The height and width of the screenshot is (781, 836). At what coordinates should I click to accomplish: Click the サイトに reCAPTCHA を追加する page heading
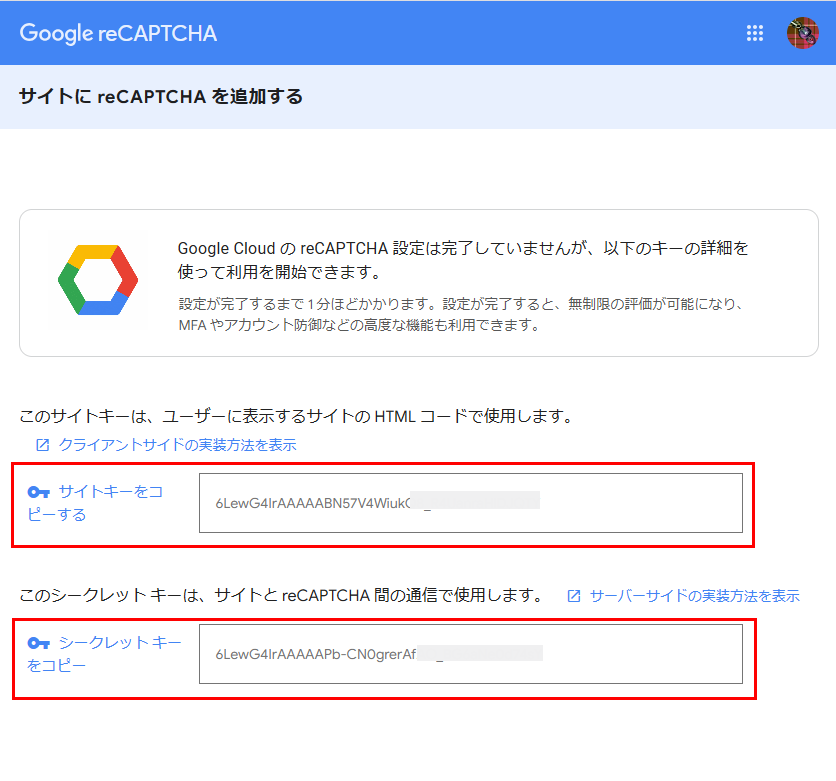161,97
